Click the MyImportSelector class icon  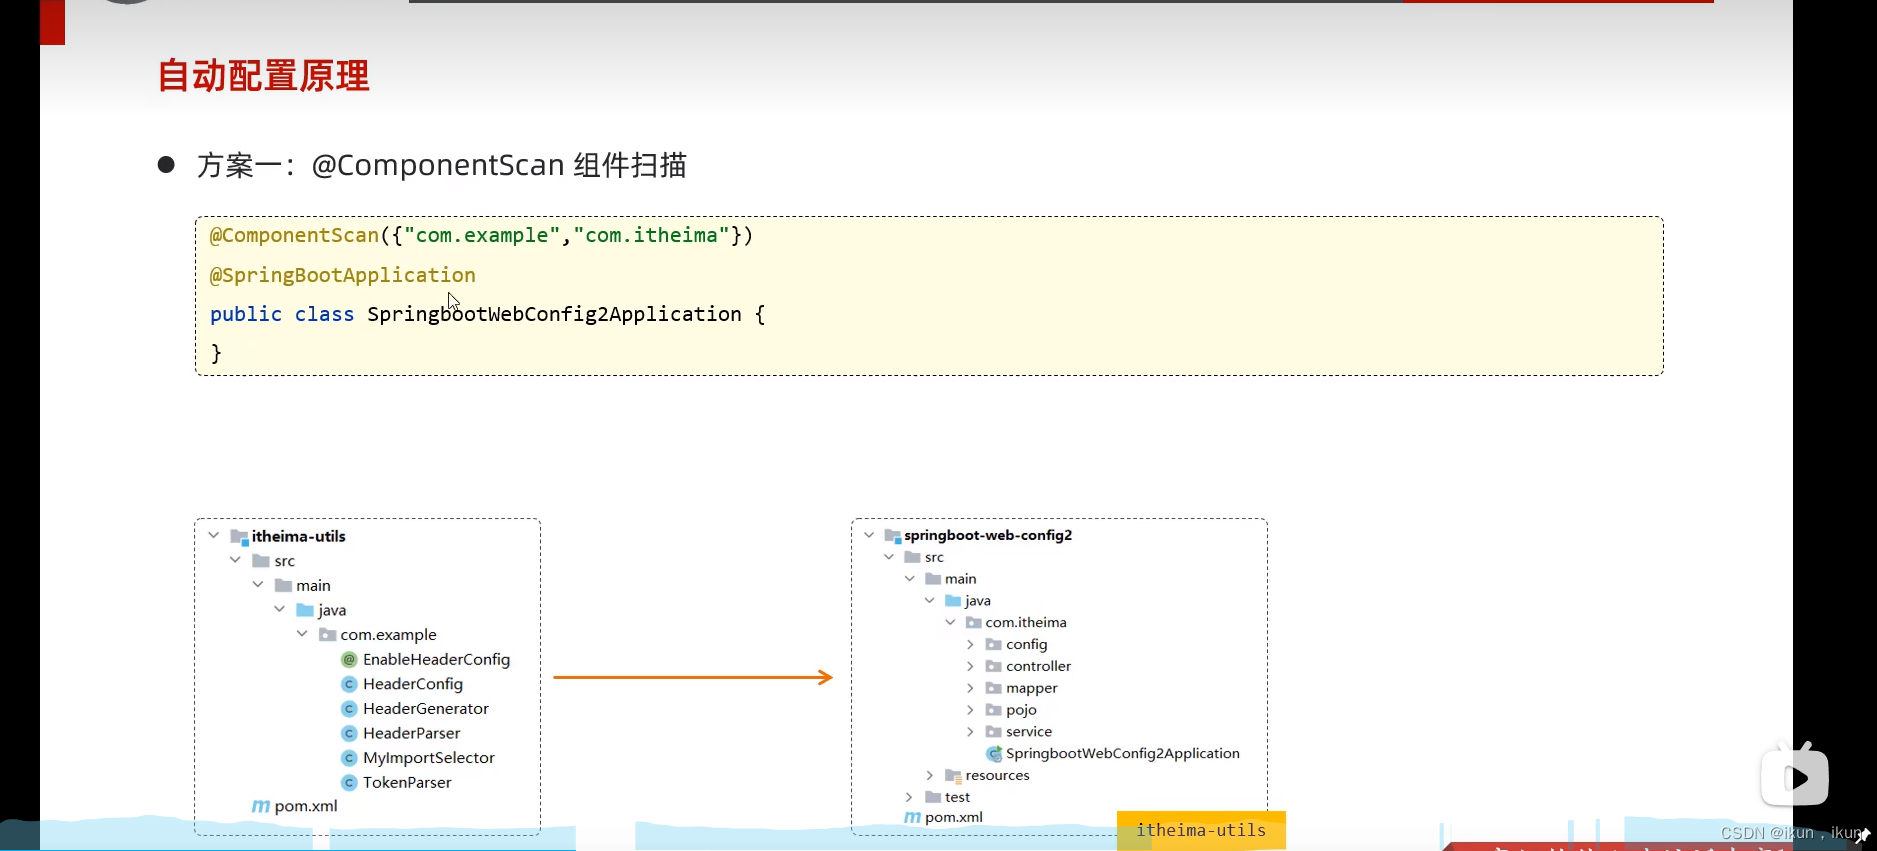[349, 758]
